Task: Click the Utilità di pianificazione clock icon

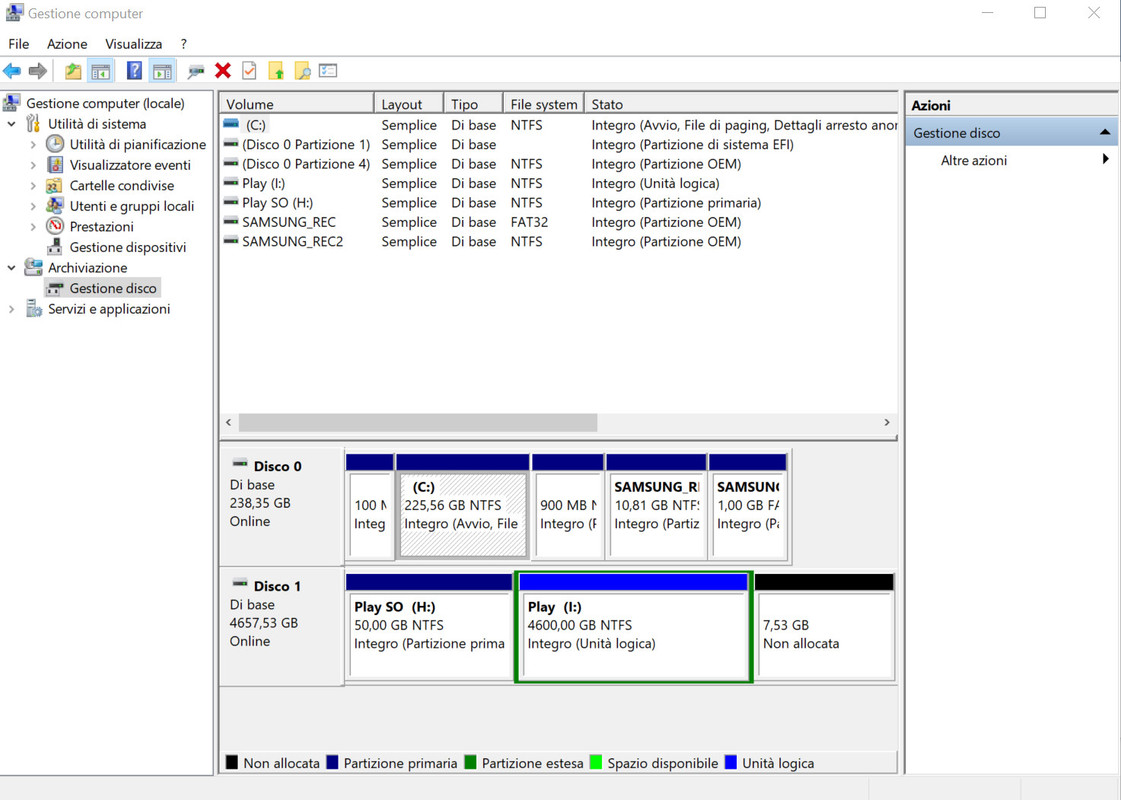Action: tap(55, 144)
